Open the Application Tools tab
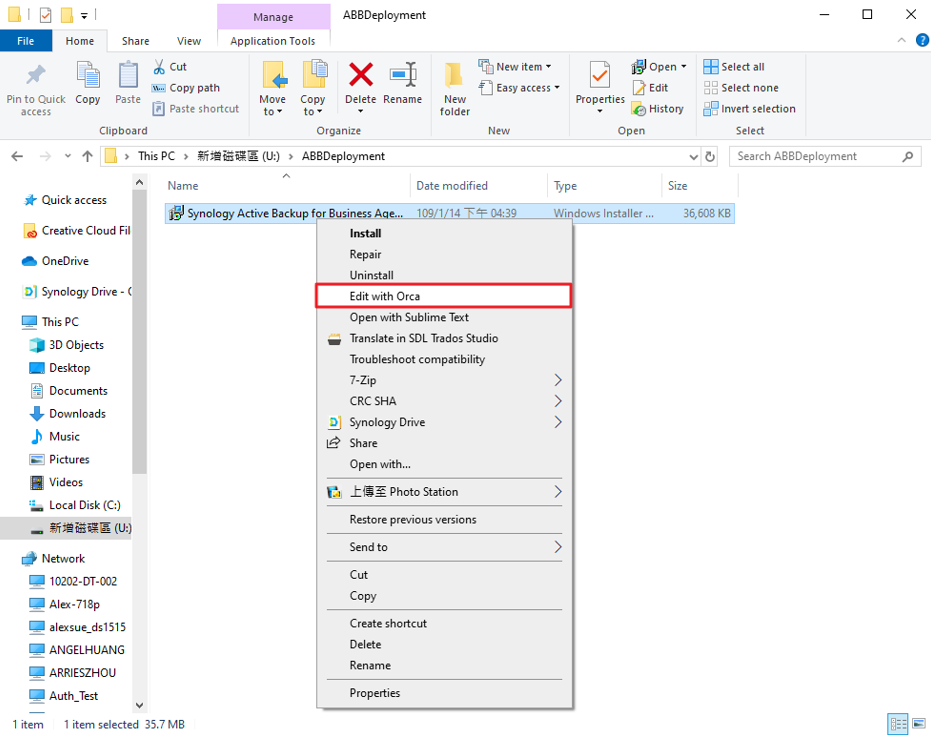This screenshot has height=736, width=931. (x=273, y=41)
